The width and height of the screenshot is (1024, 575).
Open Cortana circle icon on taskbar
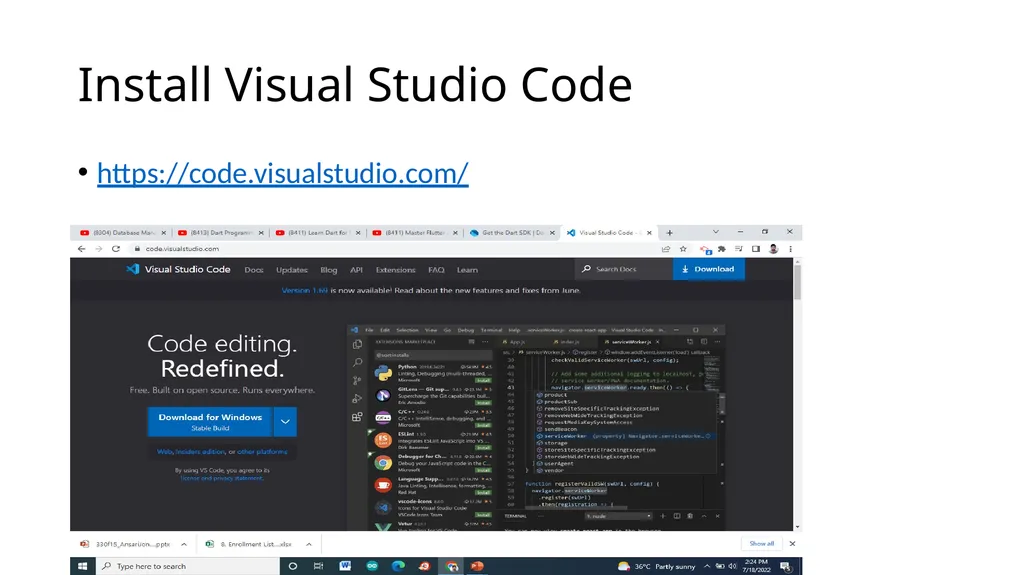293,566
